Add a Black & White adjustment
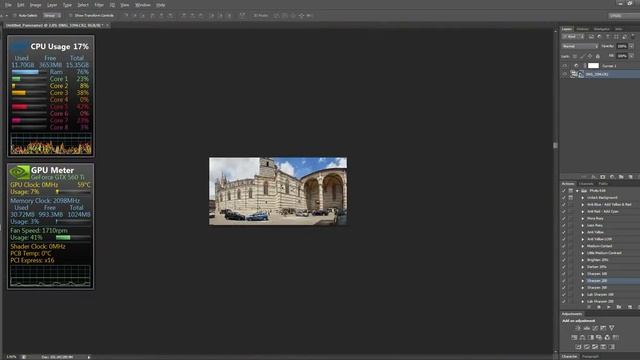Screen dimensions: 640x360 tap(591, 338)
